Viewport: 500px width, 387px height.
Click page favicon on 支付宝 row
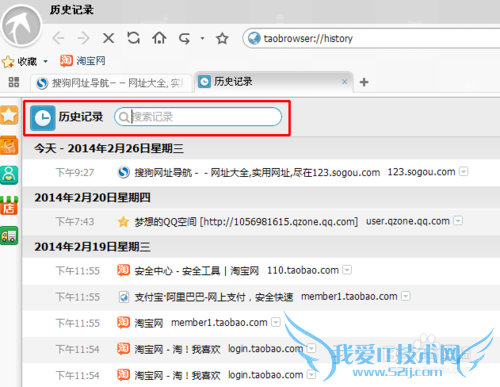point(124,297)
